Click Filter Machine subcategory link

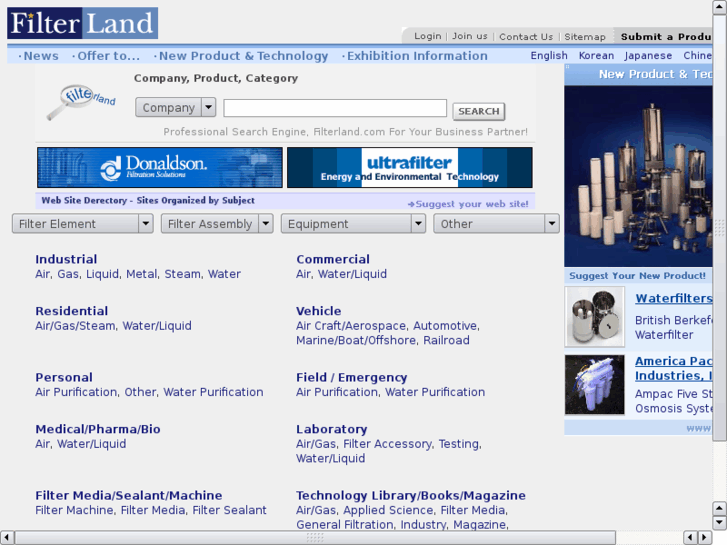click(74, 510)
